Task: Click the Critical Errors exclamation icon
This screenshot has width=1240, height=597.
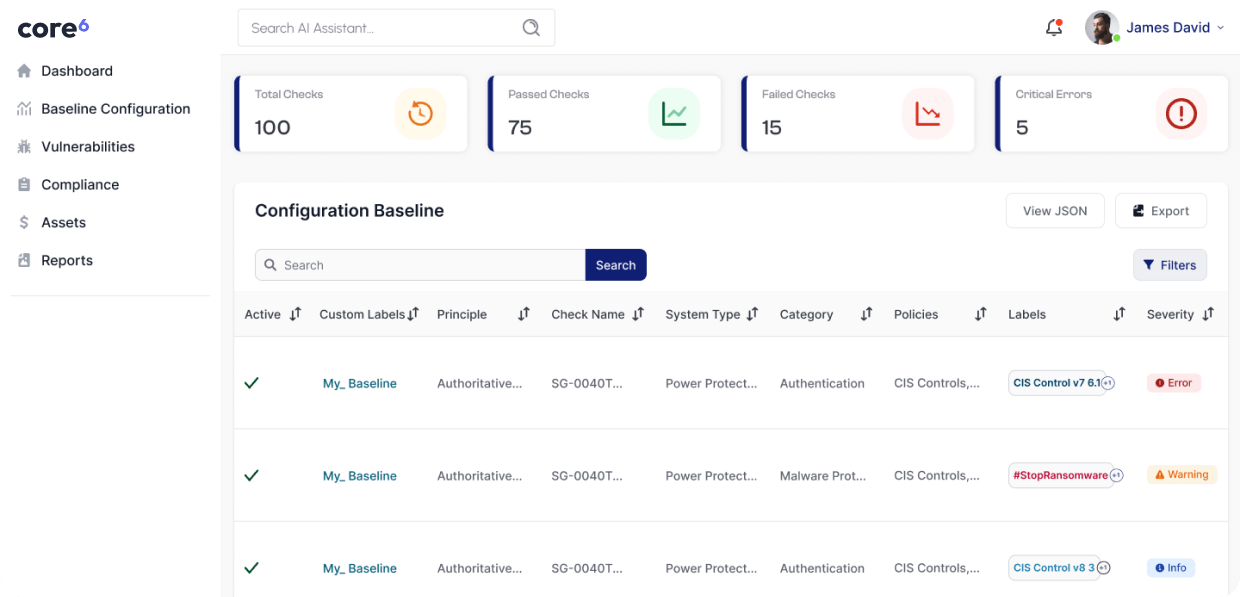Action: click(1181, 113)
